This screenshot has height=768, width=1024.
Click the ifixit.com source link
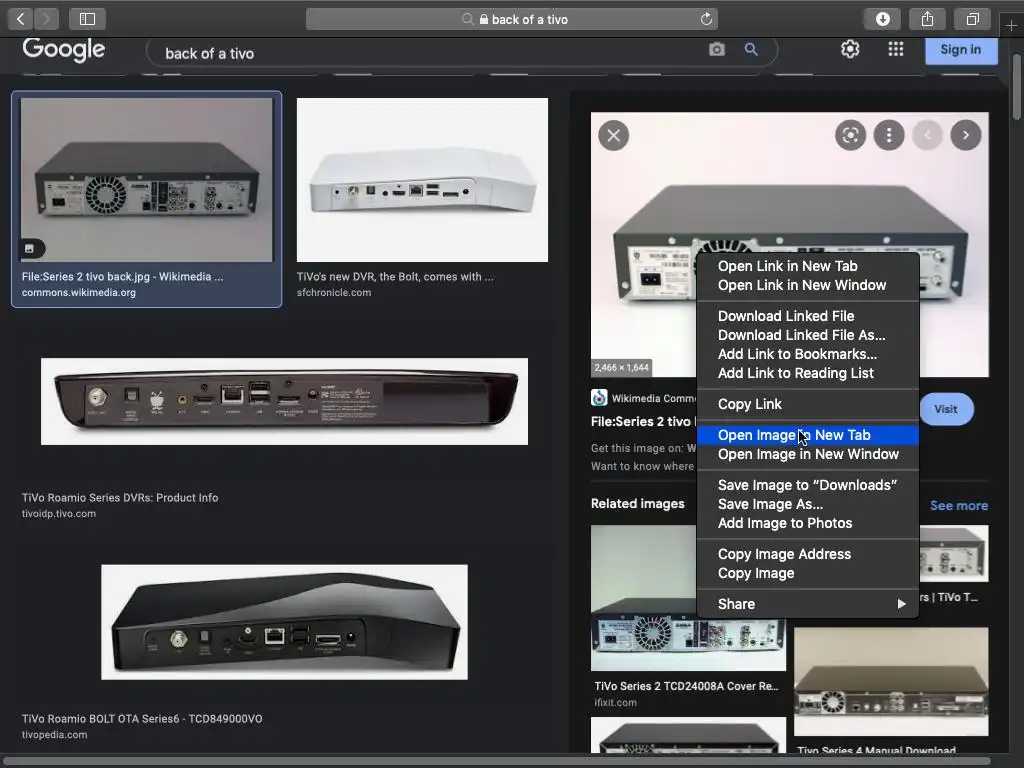[615, 703]
